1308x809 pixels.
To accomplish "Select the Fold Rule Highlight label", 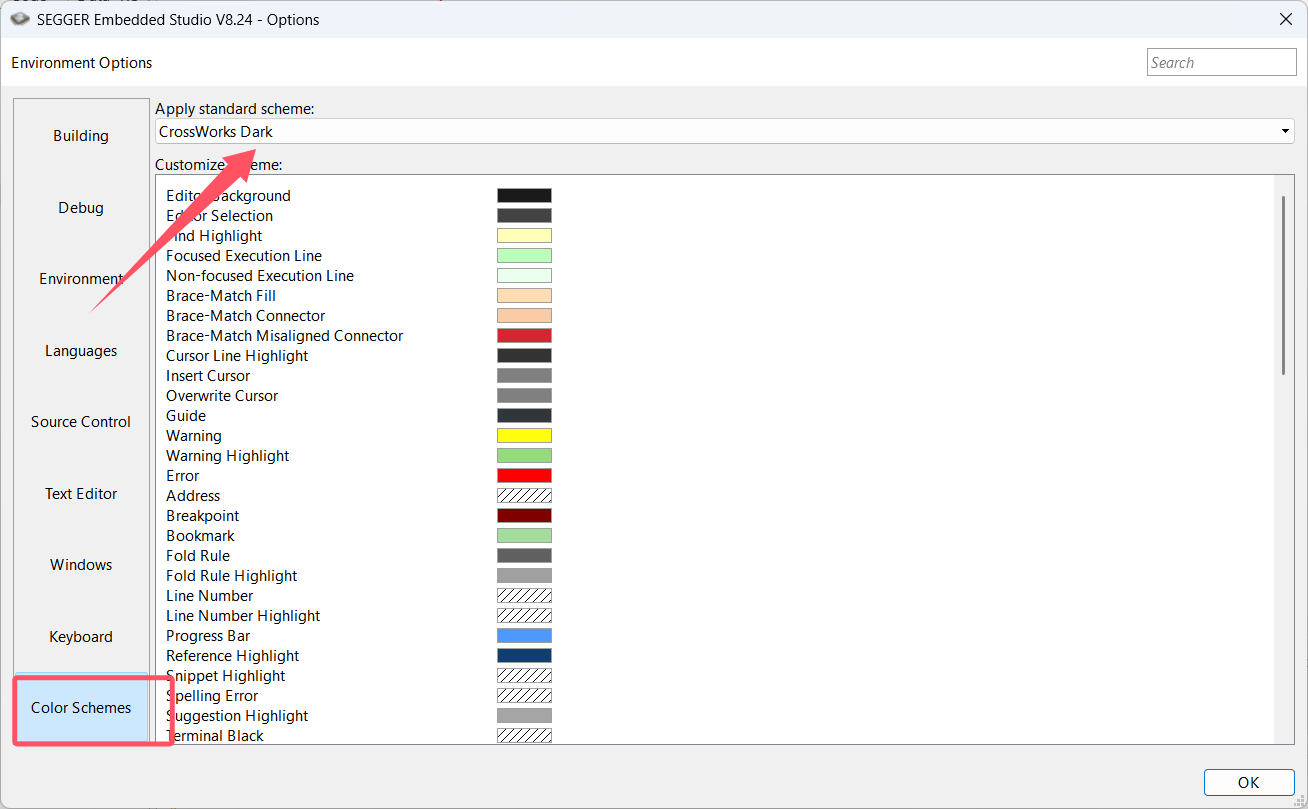I will click(x=232, y=576).
